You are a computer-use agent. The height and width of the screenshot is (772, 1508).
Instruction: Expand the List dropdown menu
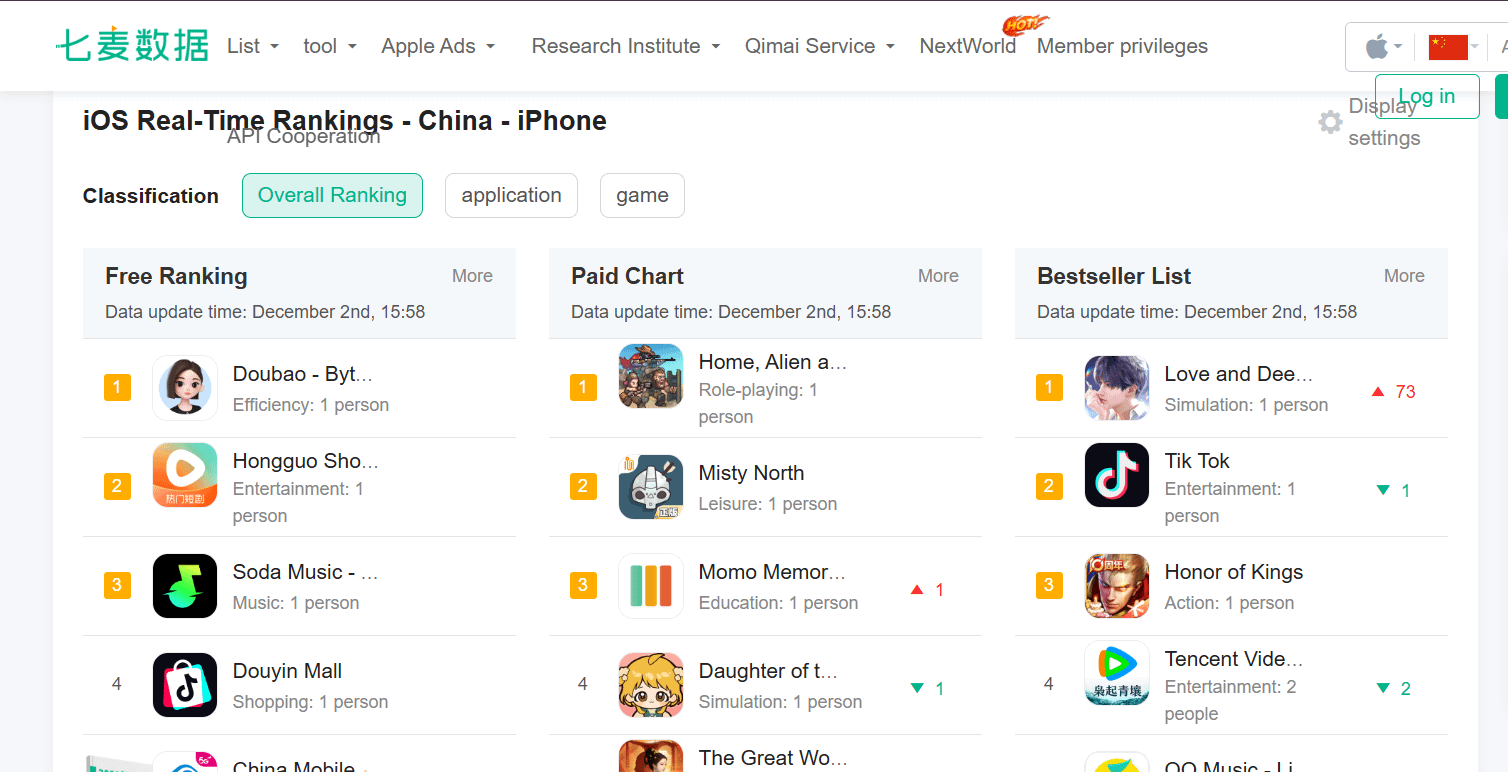252,46
